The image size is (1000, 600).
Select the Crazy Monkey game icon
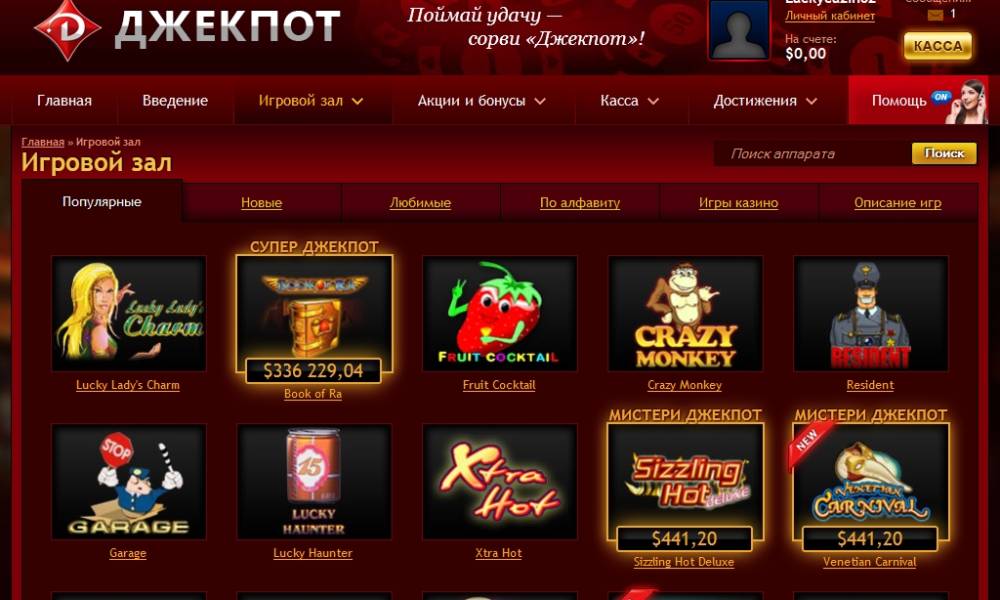(685, 313)
